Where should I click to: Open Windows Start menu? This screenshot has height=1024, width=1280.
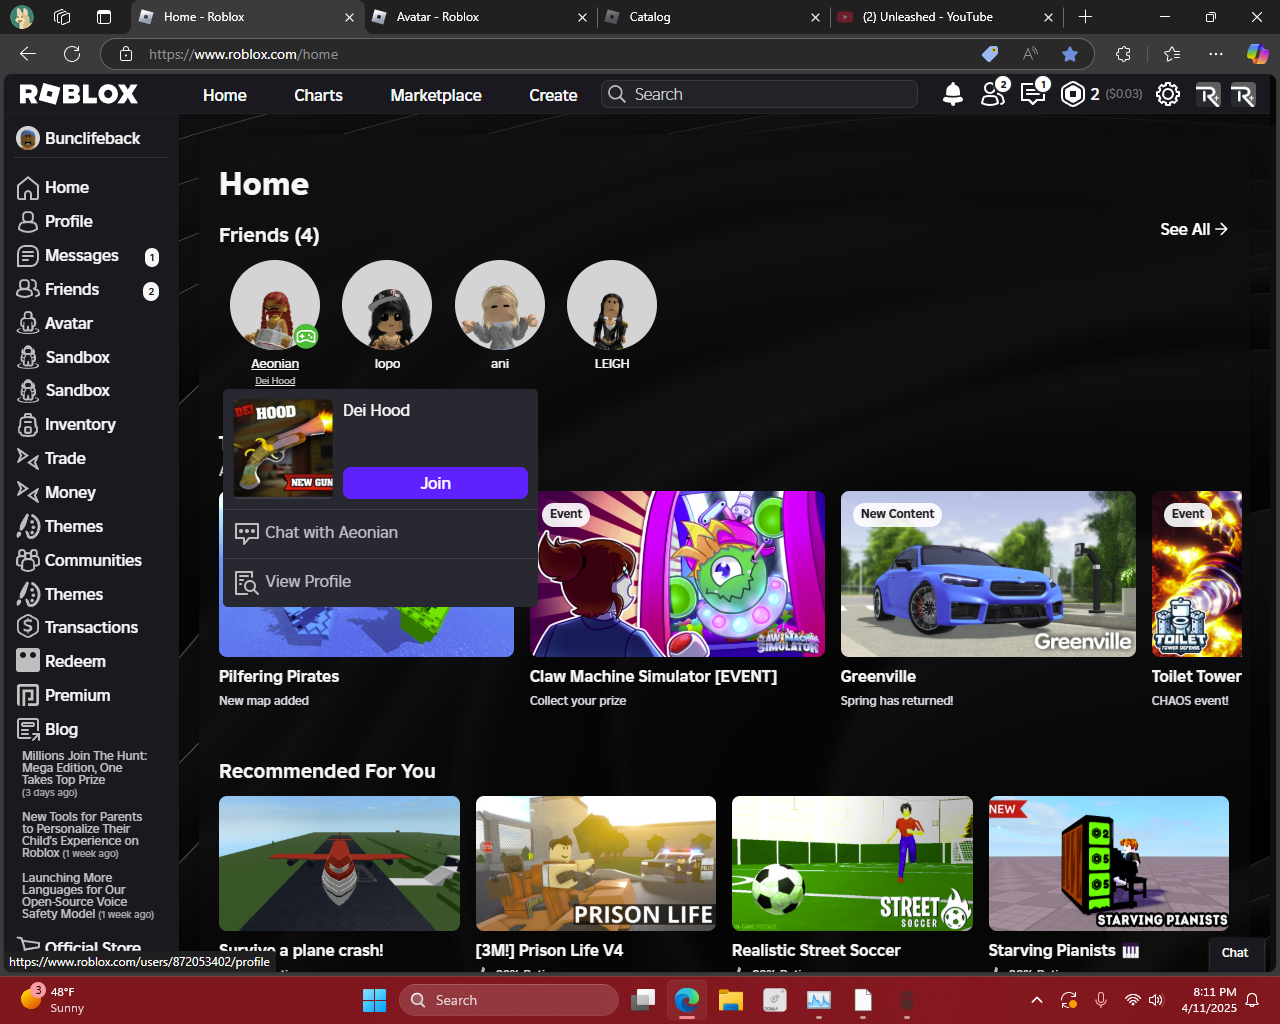pyautogui.click(x=374, y=1000)
